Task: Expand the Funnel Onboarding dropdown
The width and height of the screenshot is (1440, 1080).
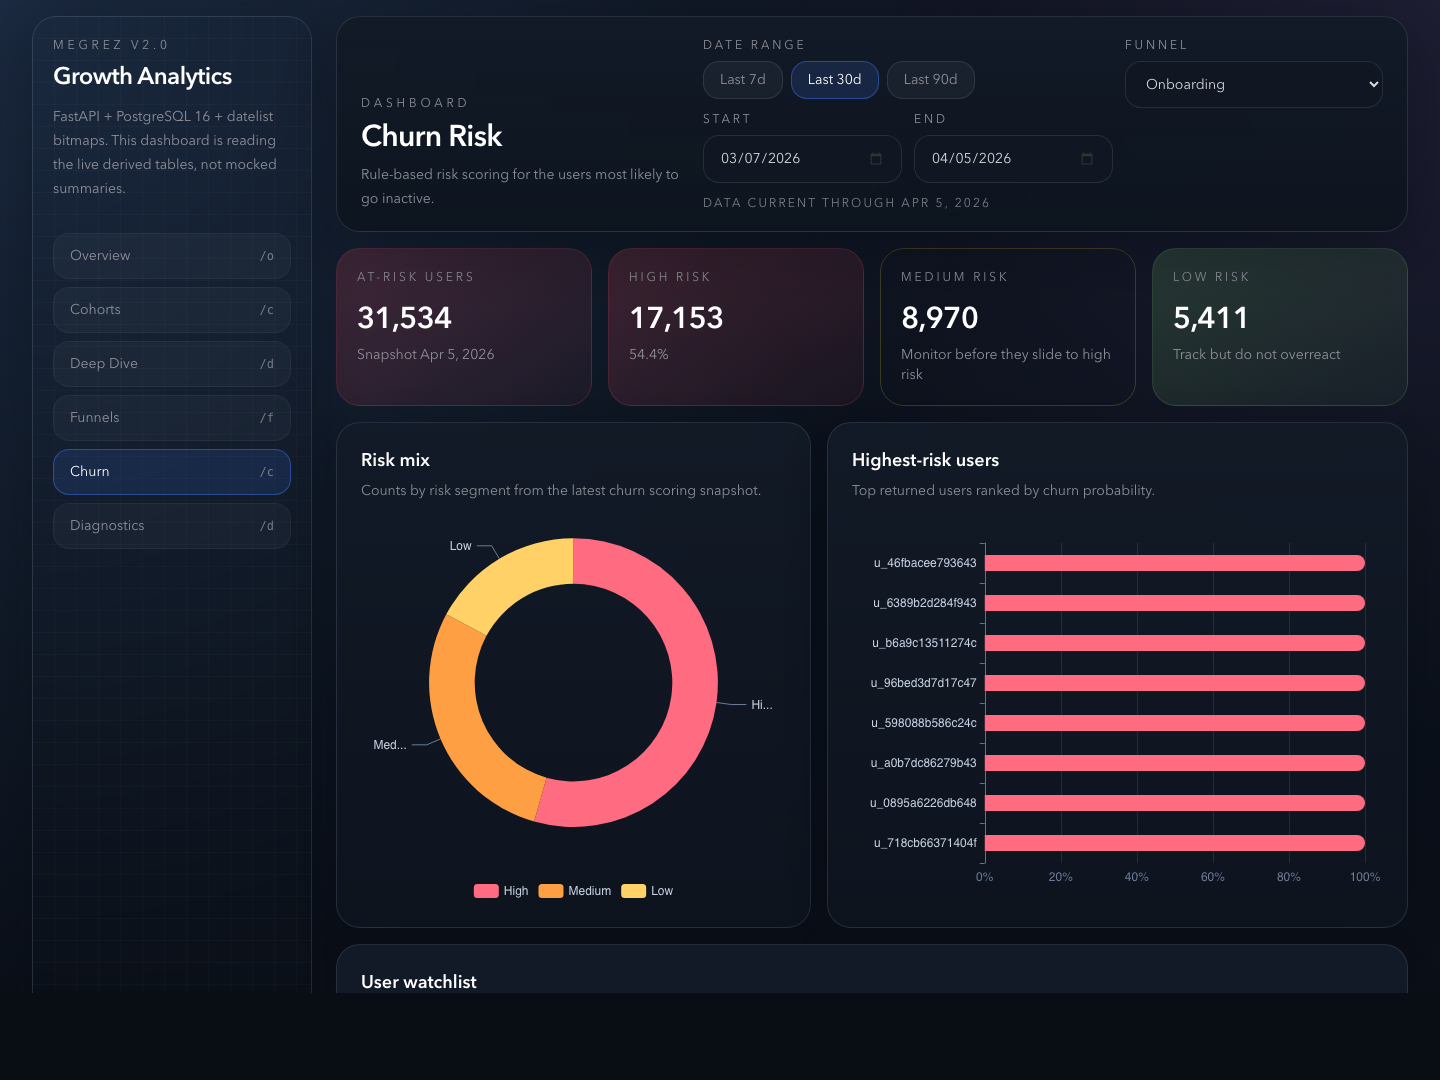Action: pyautogui.click(x=1253, y=85)
